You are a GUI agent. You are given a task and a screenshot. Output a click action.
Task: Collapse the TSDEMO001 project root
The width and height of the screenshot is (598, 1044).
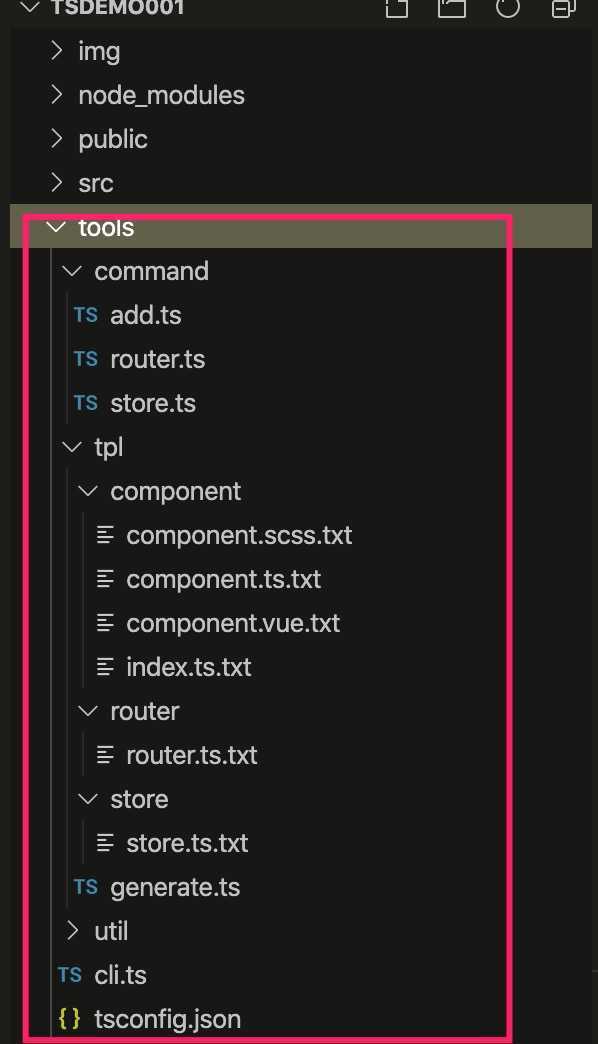[x=31, y=7]
